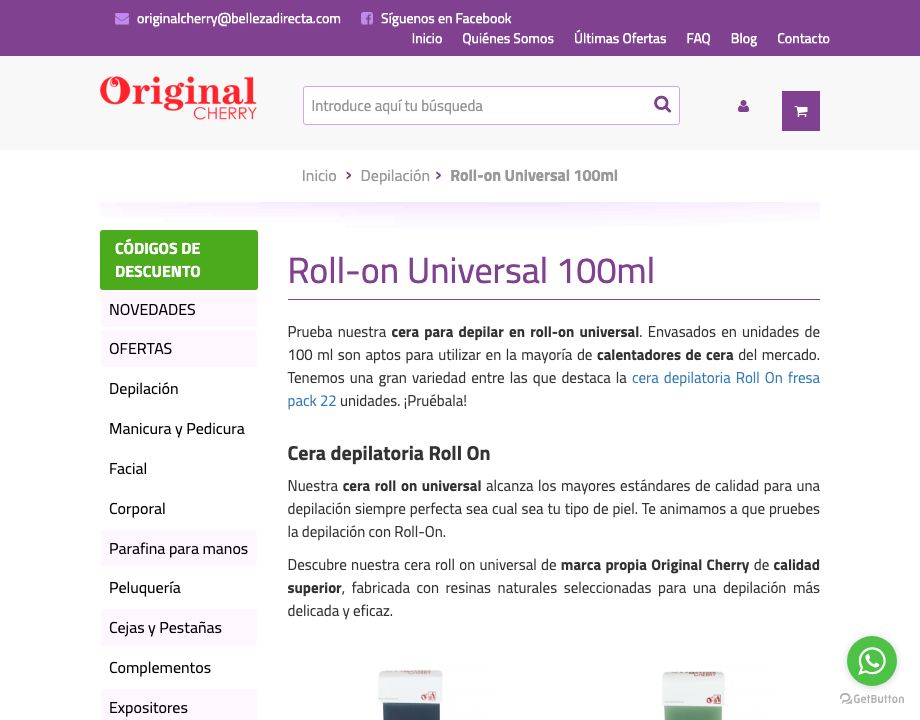Click the dark roll-on product thumbnail

point(411,695)
